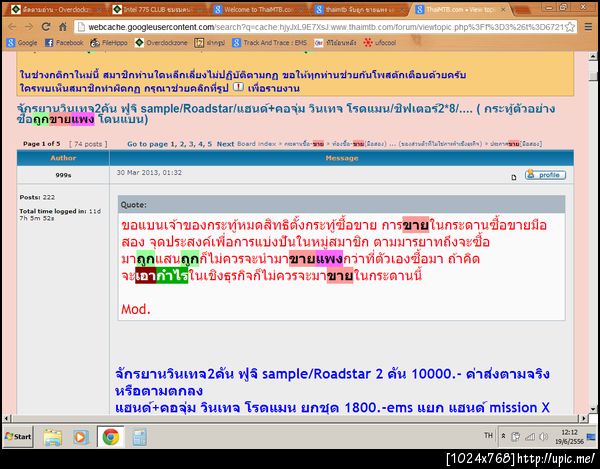Switch to the Intel 775 CLUB tab

point(155,10)
